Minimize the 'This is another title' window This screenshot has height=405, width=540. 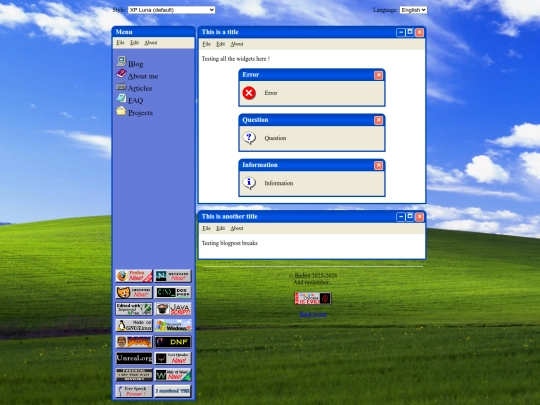401,217
